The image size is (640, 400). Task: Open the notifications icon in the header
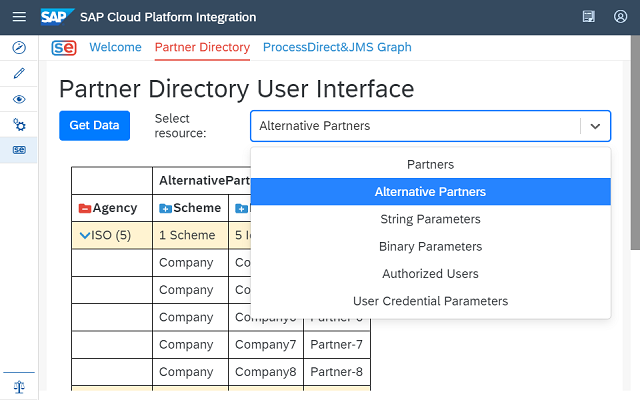pos(589,17)
